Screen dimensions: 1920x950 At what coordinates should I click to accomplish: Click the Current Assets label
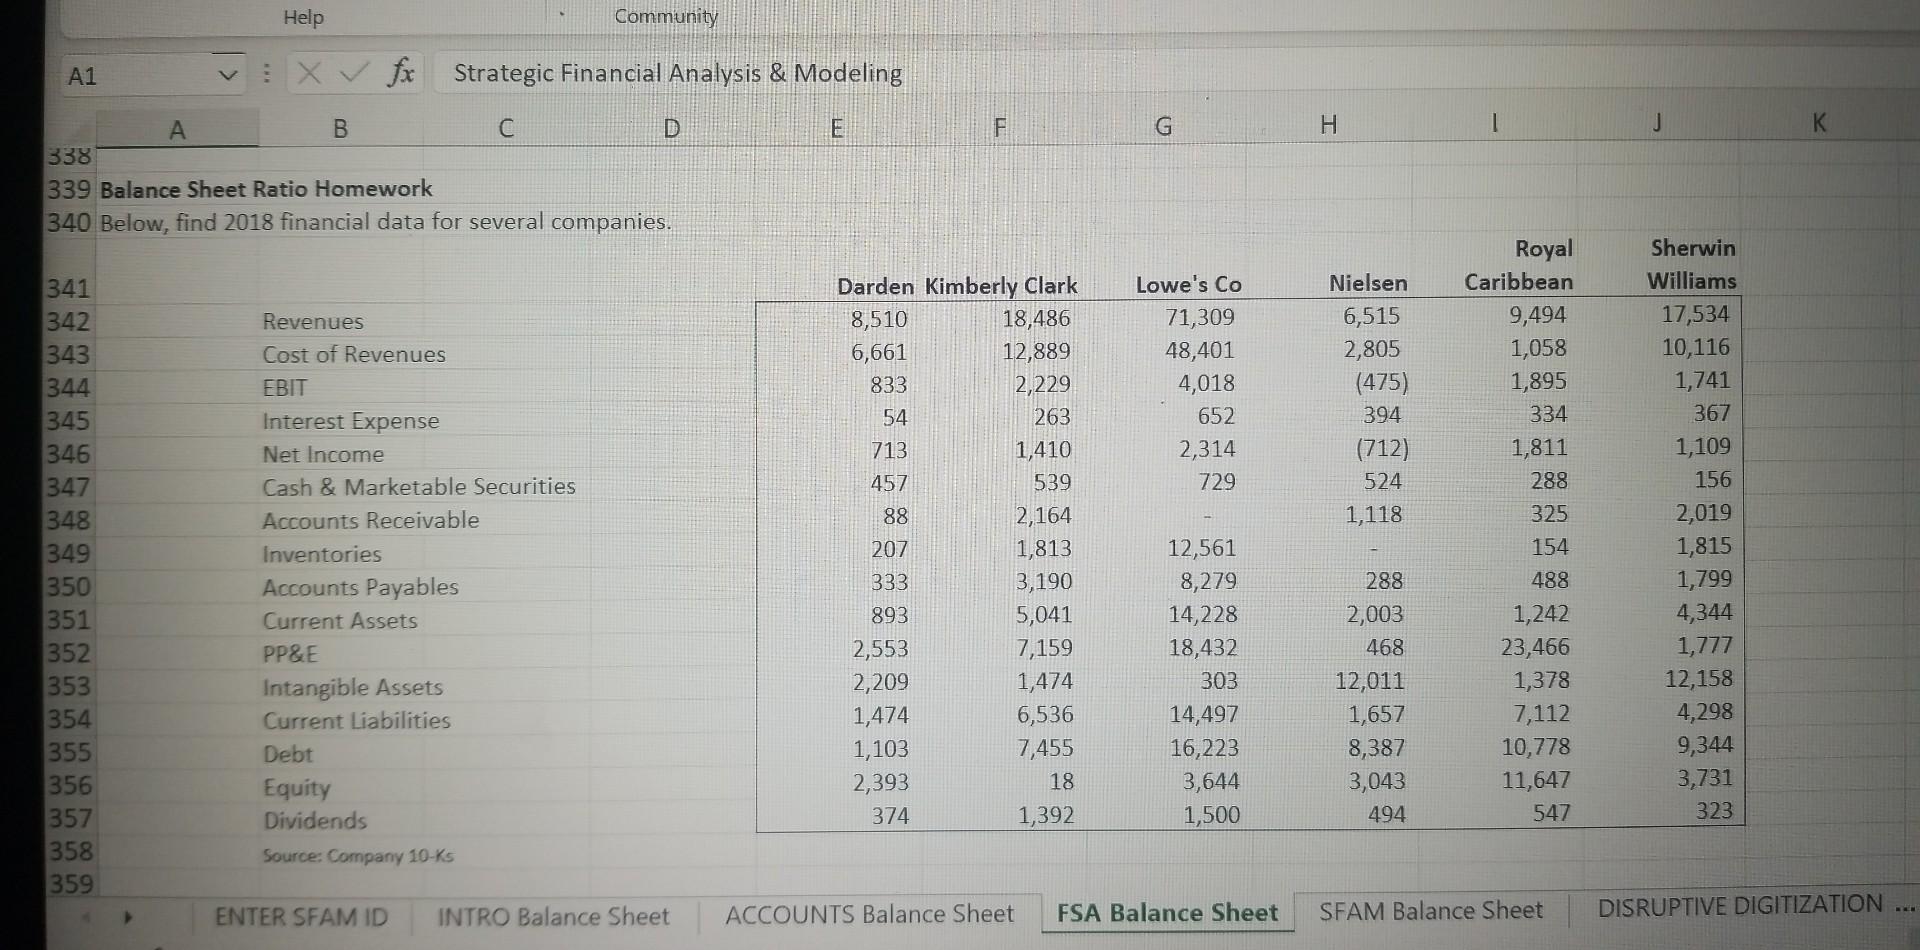click(x=340, y=621)
